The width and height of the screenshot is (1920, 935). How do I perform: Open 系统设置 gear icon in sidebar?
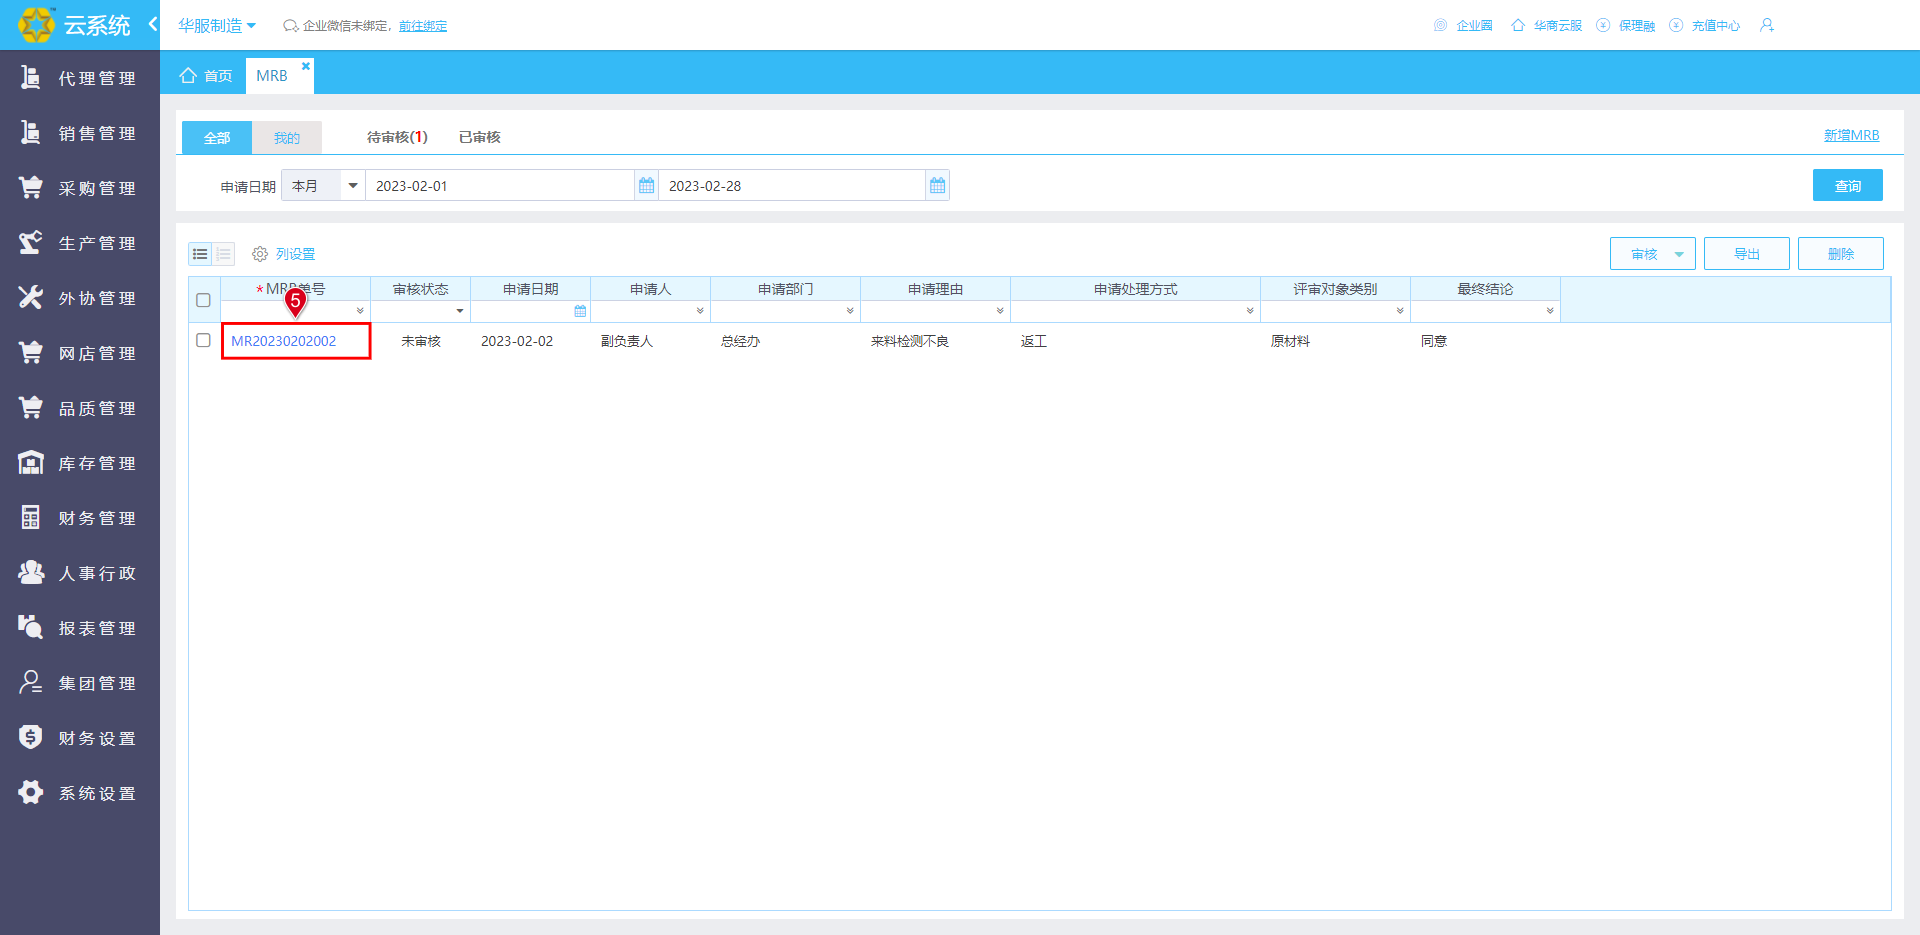click(x=31, y=792)
